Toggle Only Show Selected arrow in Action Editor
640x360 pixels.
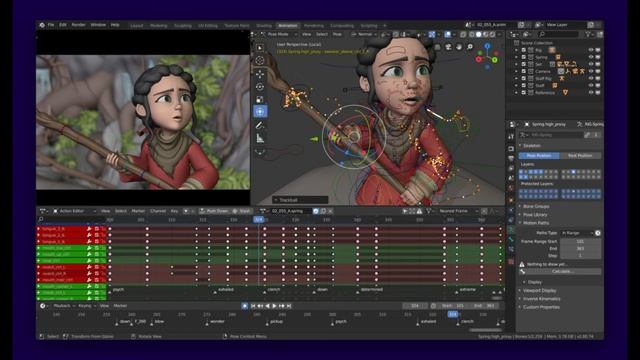pyautogui.click(x=405, y=211)
